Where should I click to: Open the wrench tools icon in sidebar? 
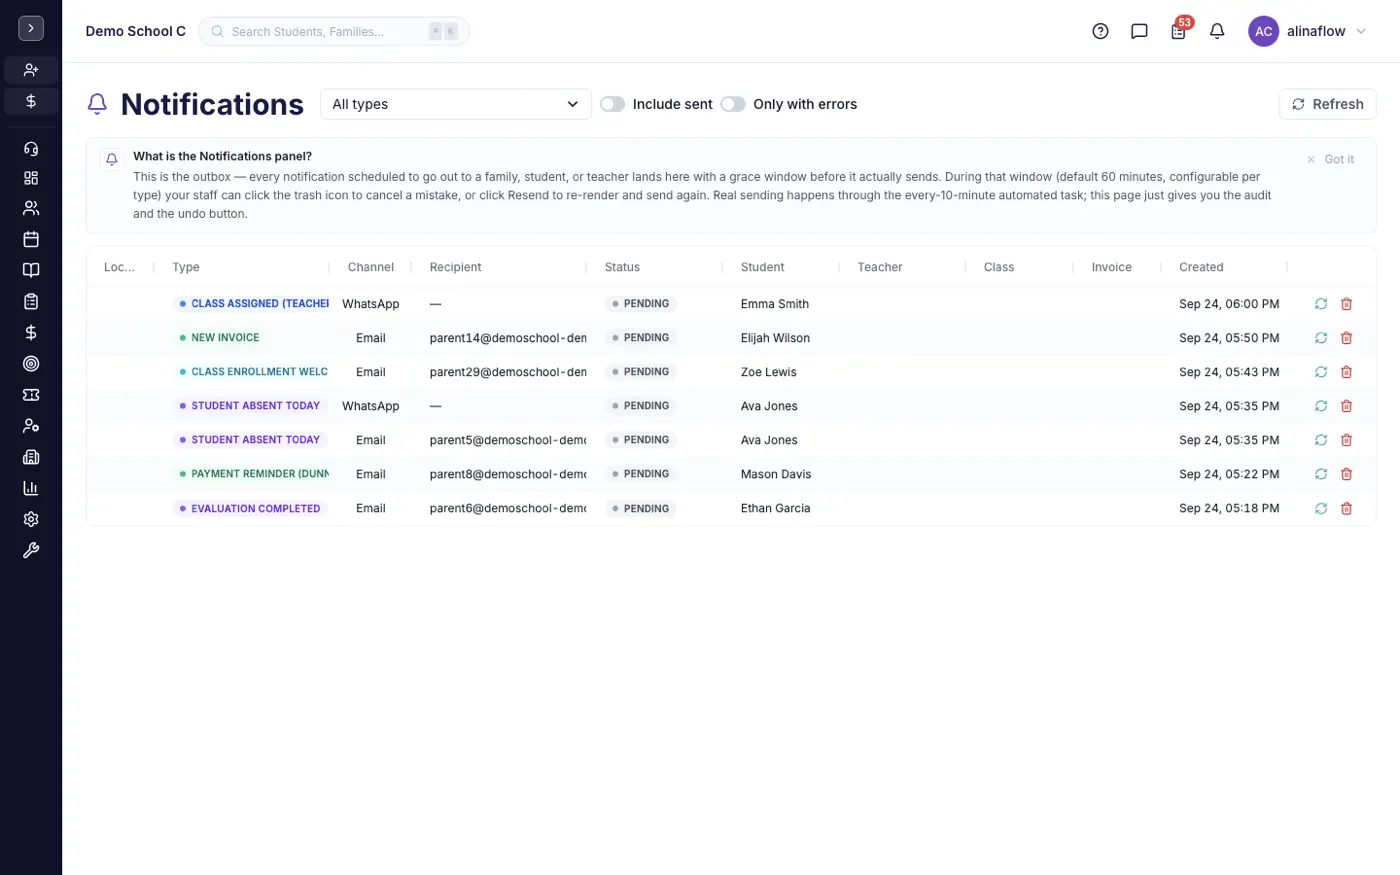(x=31, y=550)
